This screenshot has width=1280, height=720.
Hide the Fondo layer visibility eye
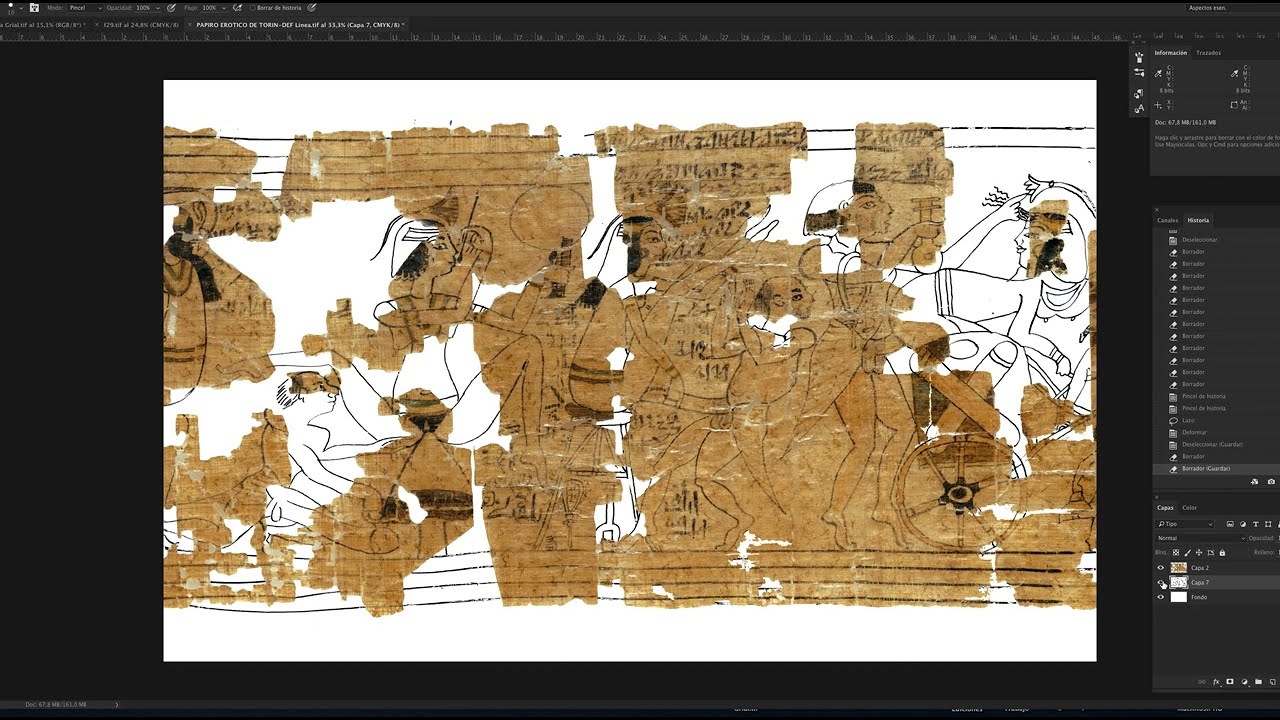click(1160, 597)
